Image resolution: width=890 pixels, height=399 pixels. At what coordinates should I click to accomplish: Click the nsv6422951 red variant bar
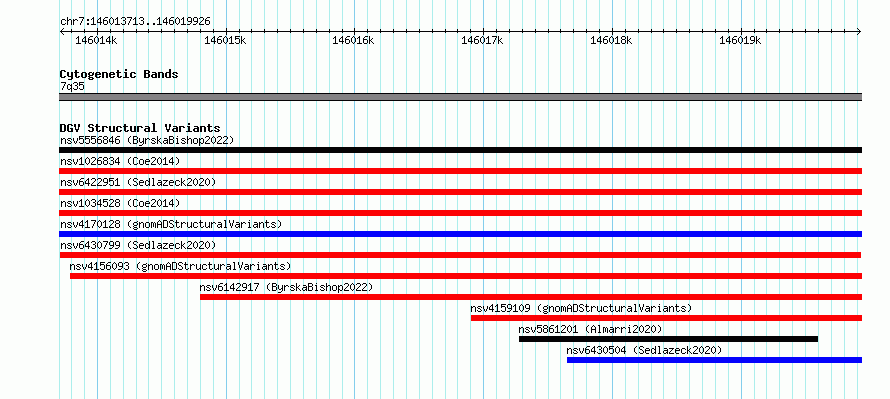[460, 192]
